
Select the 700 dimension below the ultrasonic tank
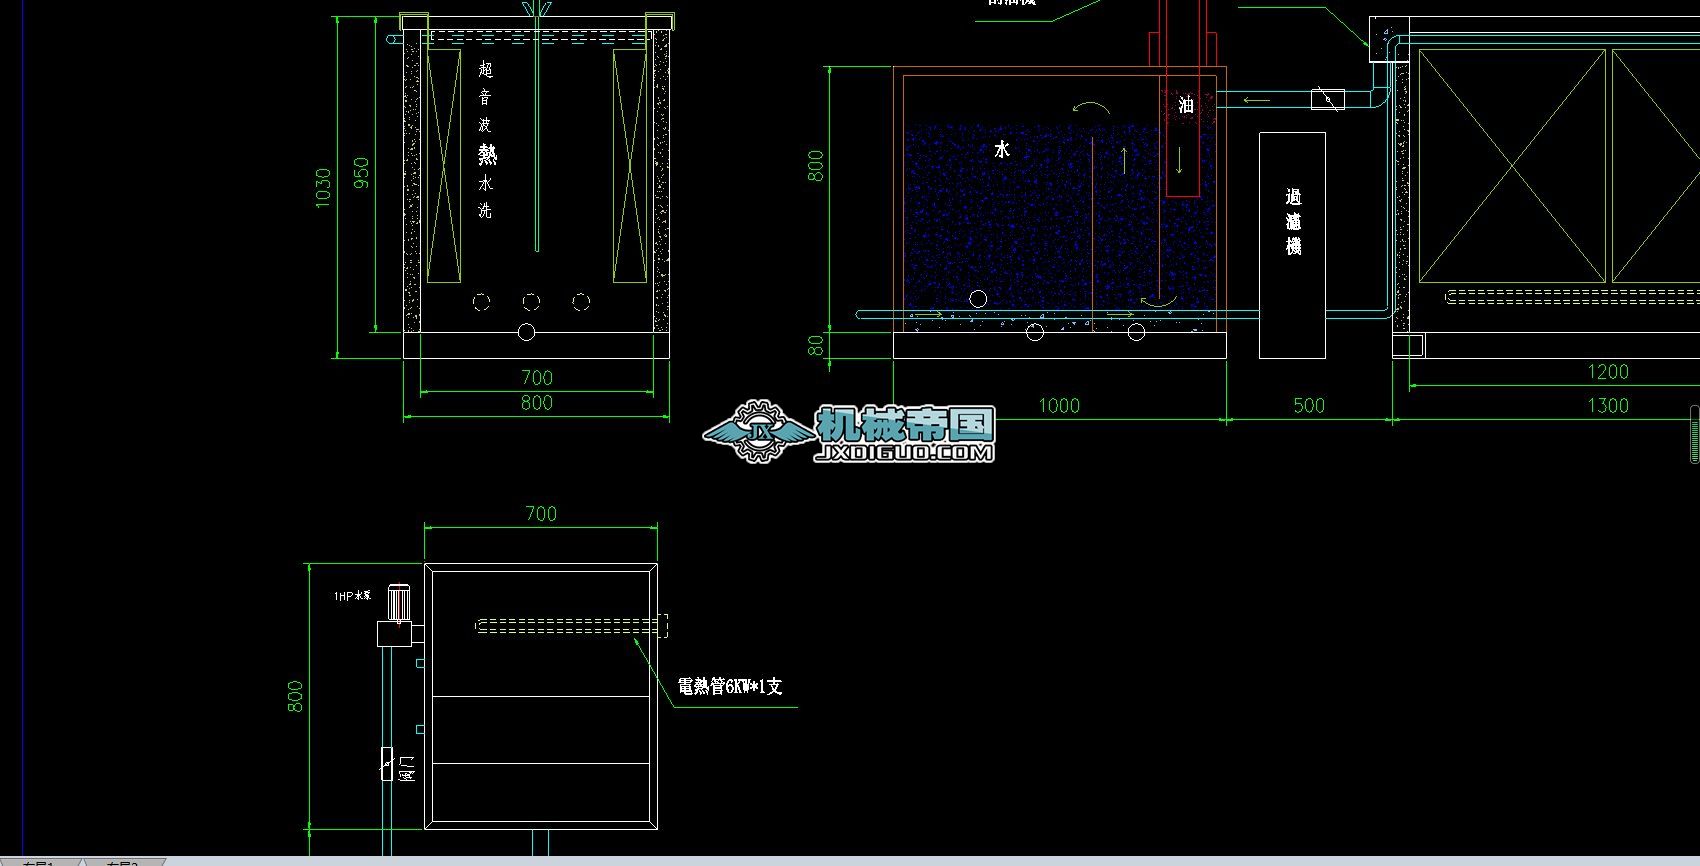coord(537,377)
